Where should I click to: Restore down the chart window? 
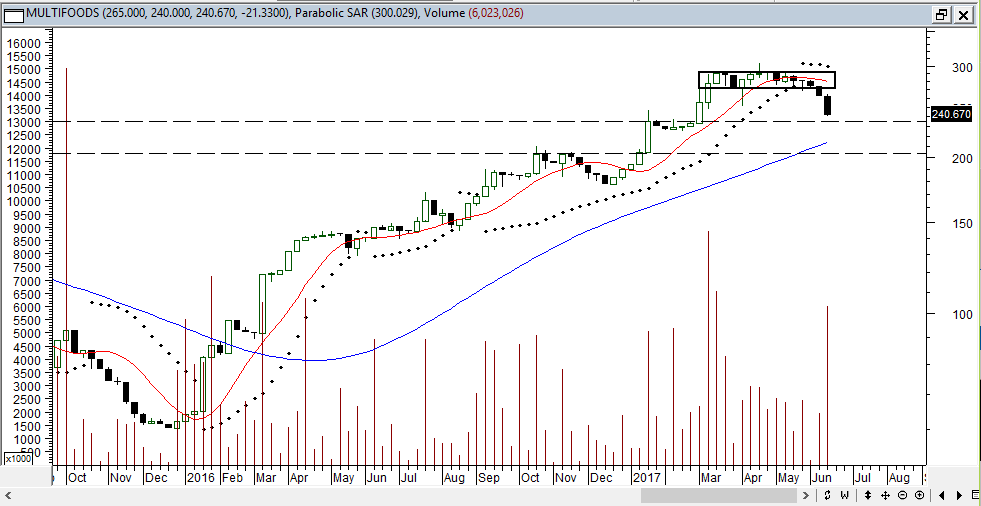click(x=942, y=15)
